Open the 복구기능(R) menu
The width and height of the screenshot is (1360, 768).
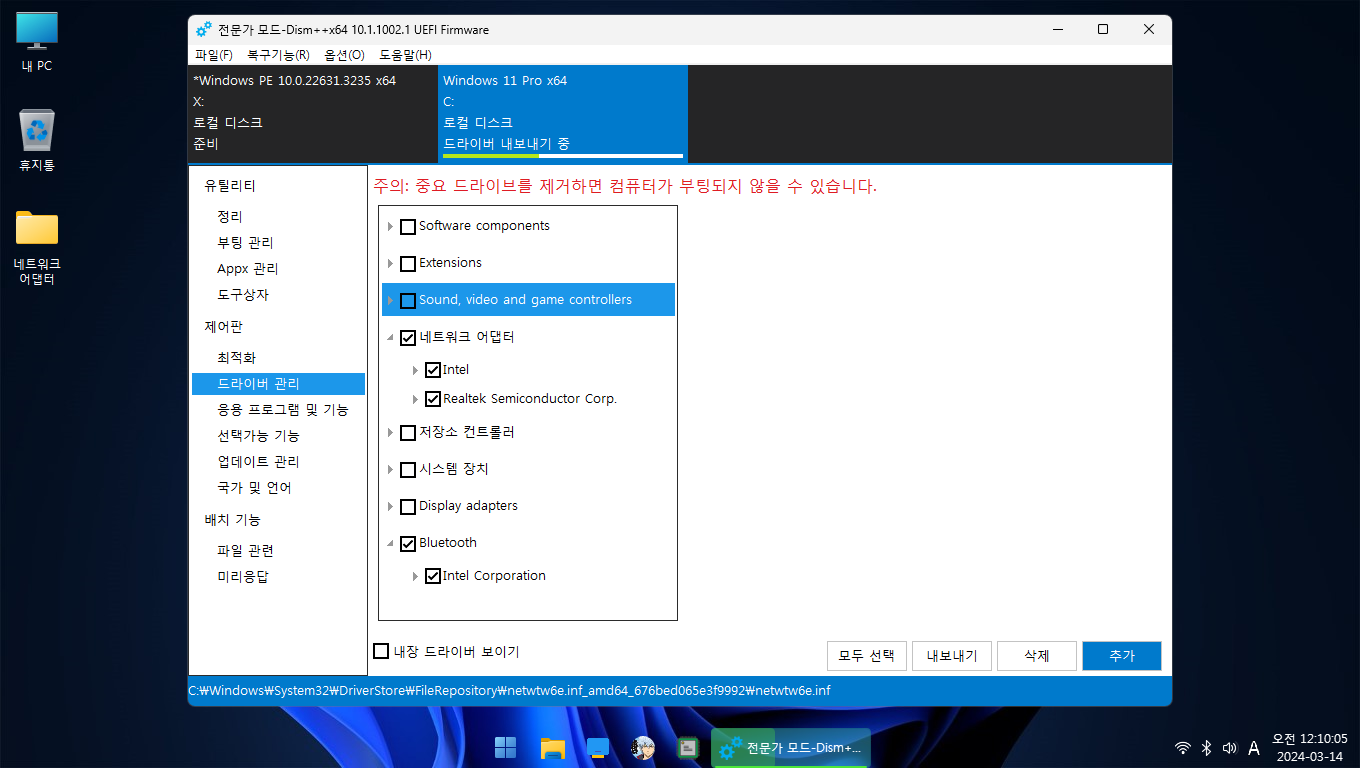click(x=278, y=55)
